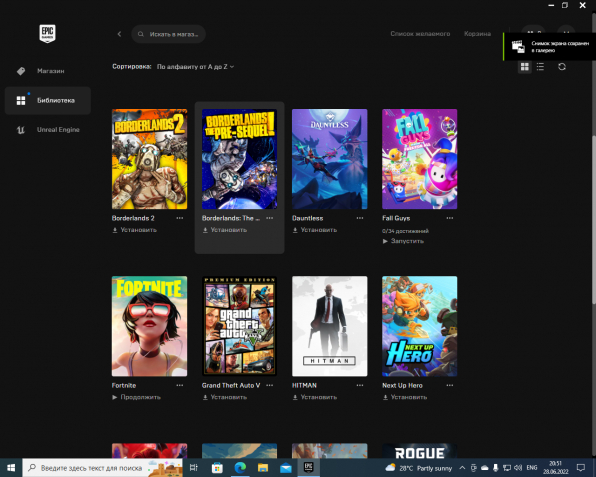Screen dimensions: 596x477
Task: Click the store search field
Action: pos(168,34)
